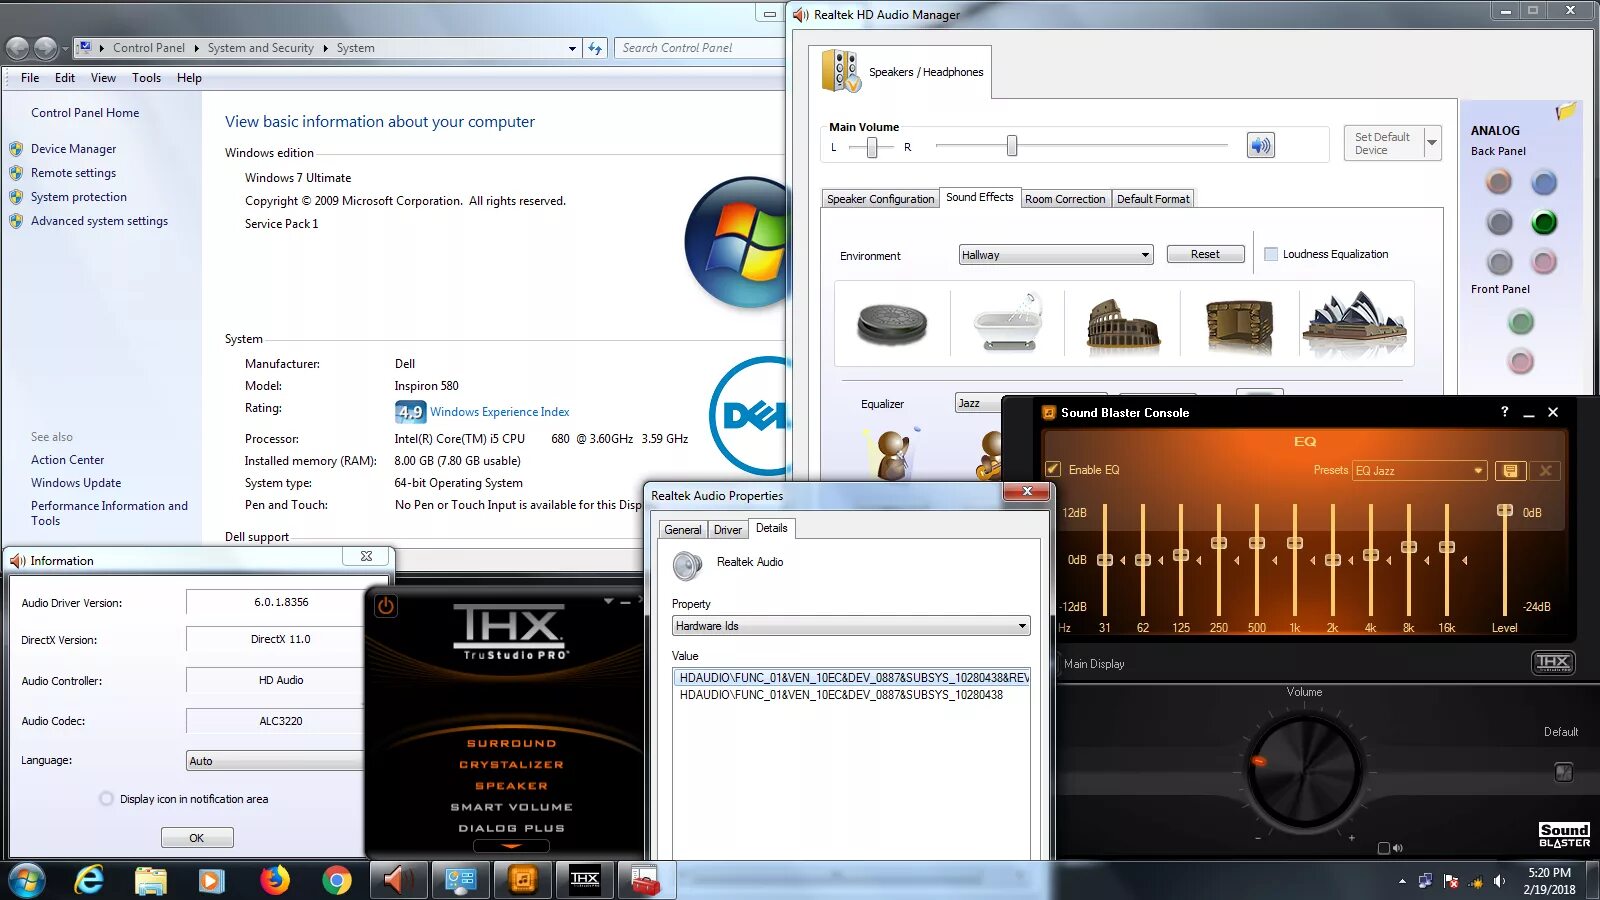Click the green back panel audio jack
Image resolution: width=1600 pixels, height=900 pixels.
click(1544, 222)
